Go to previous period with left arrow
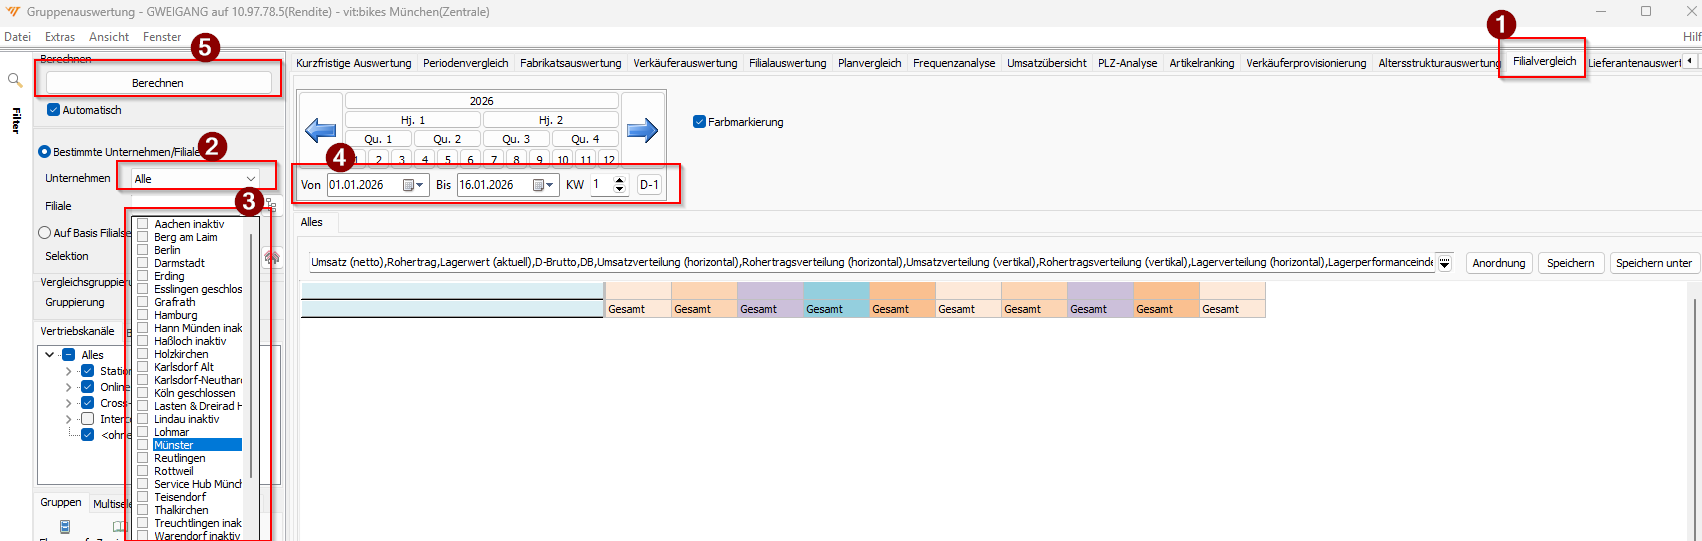This screenshot has height=541, width=1702. click(320, 130)
